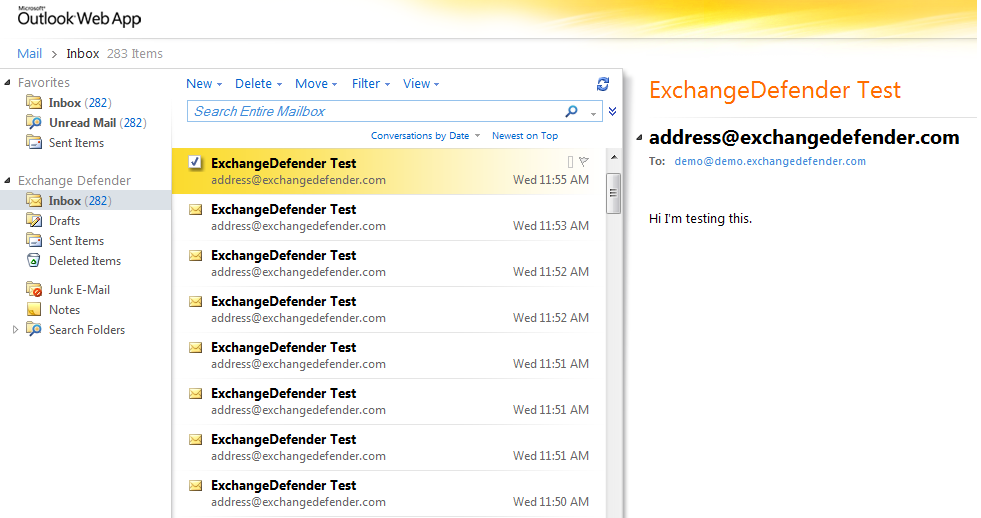The height and width of the screenshot is (518, 981).
Task: Click the Wed 11:50 AM timestamp
Action: (x=551, y=502)
